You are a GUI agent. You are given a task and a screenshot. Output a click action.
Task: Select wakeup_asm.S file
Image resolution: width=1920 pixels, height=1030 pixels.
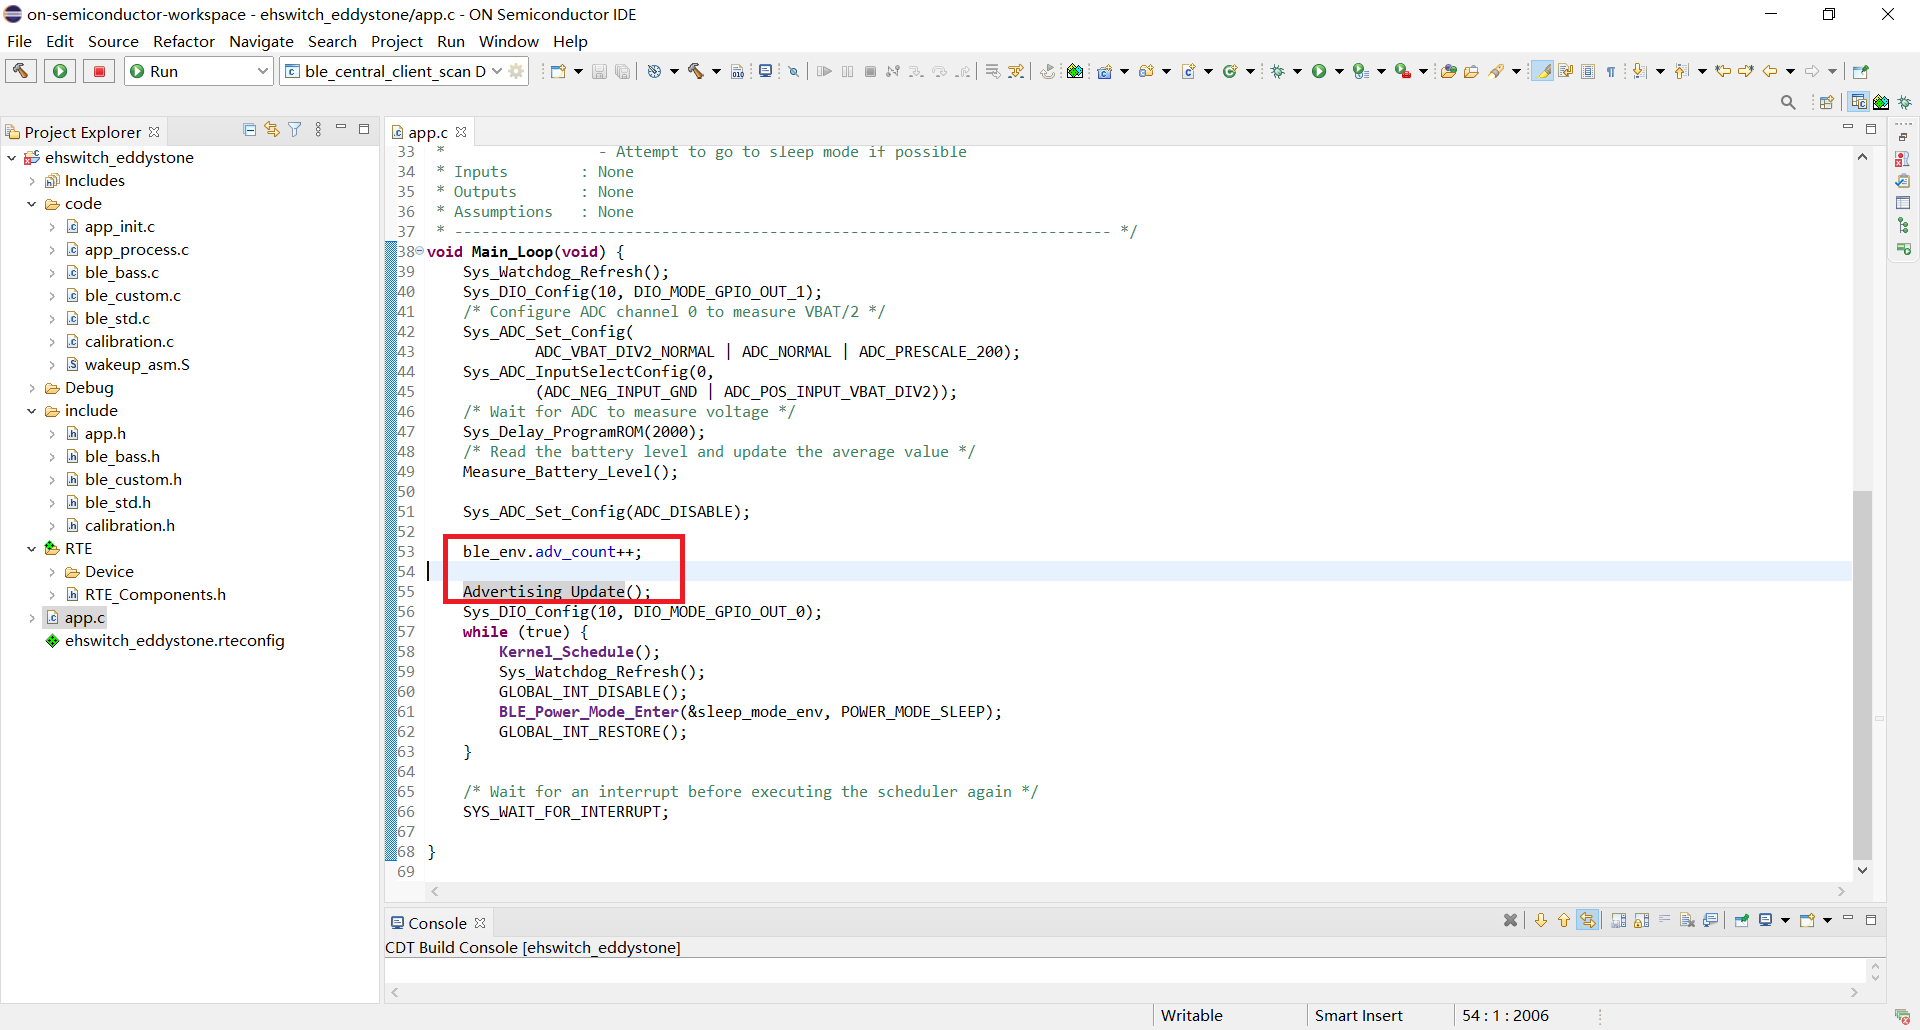point(137,365)
